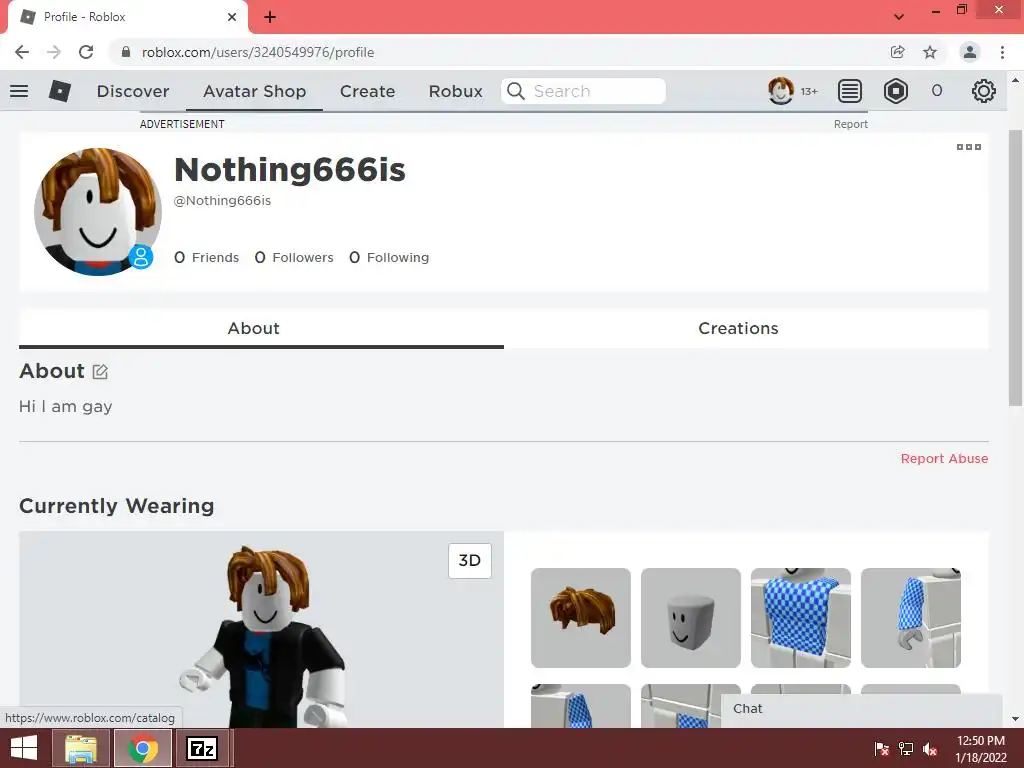This screenshot has width=1024, height=768.
Task: Open the gray smiling head item thumbnail
Action: (690, 618)
